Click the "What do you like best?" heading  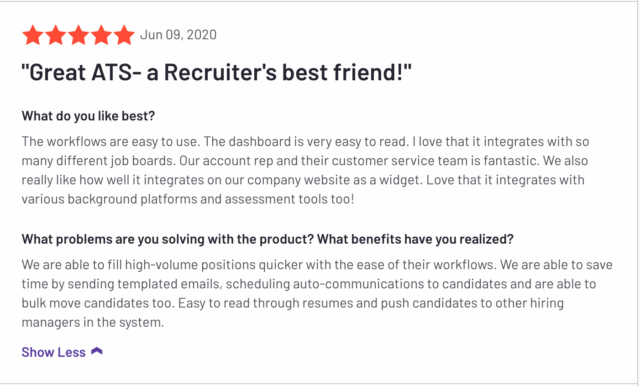point(88,116)
